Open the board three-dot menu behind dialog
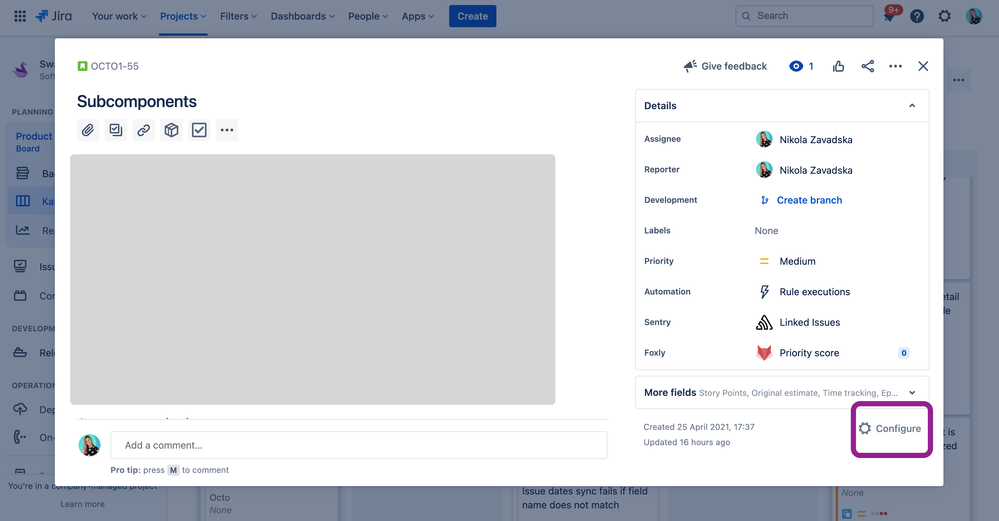Viewport: 999px width, 521px height. coord(959,80)
